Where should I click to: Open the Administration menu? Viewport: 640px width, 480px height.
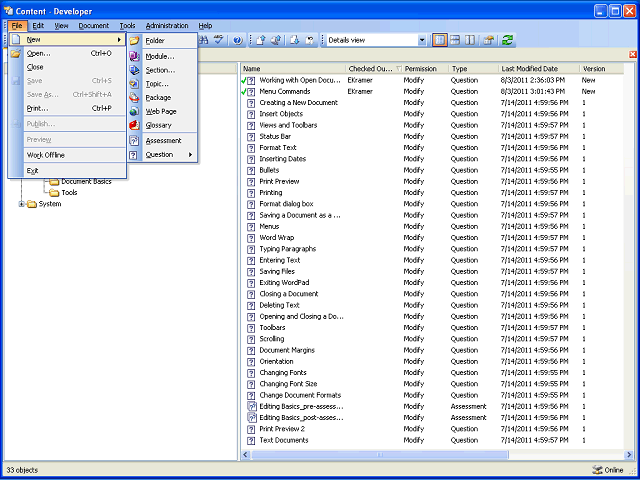[x=167, y=26]
